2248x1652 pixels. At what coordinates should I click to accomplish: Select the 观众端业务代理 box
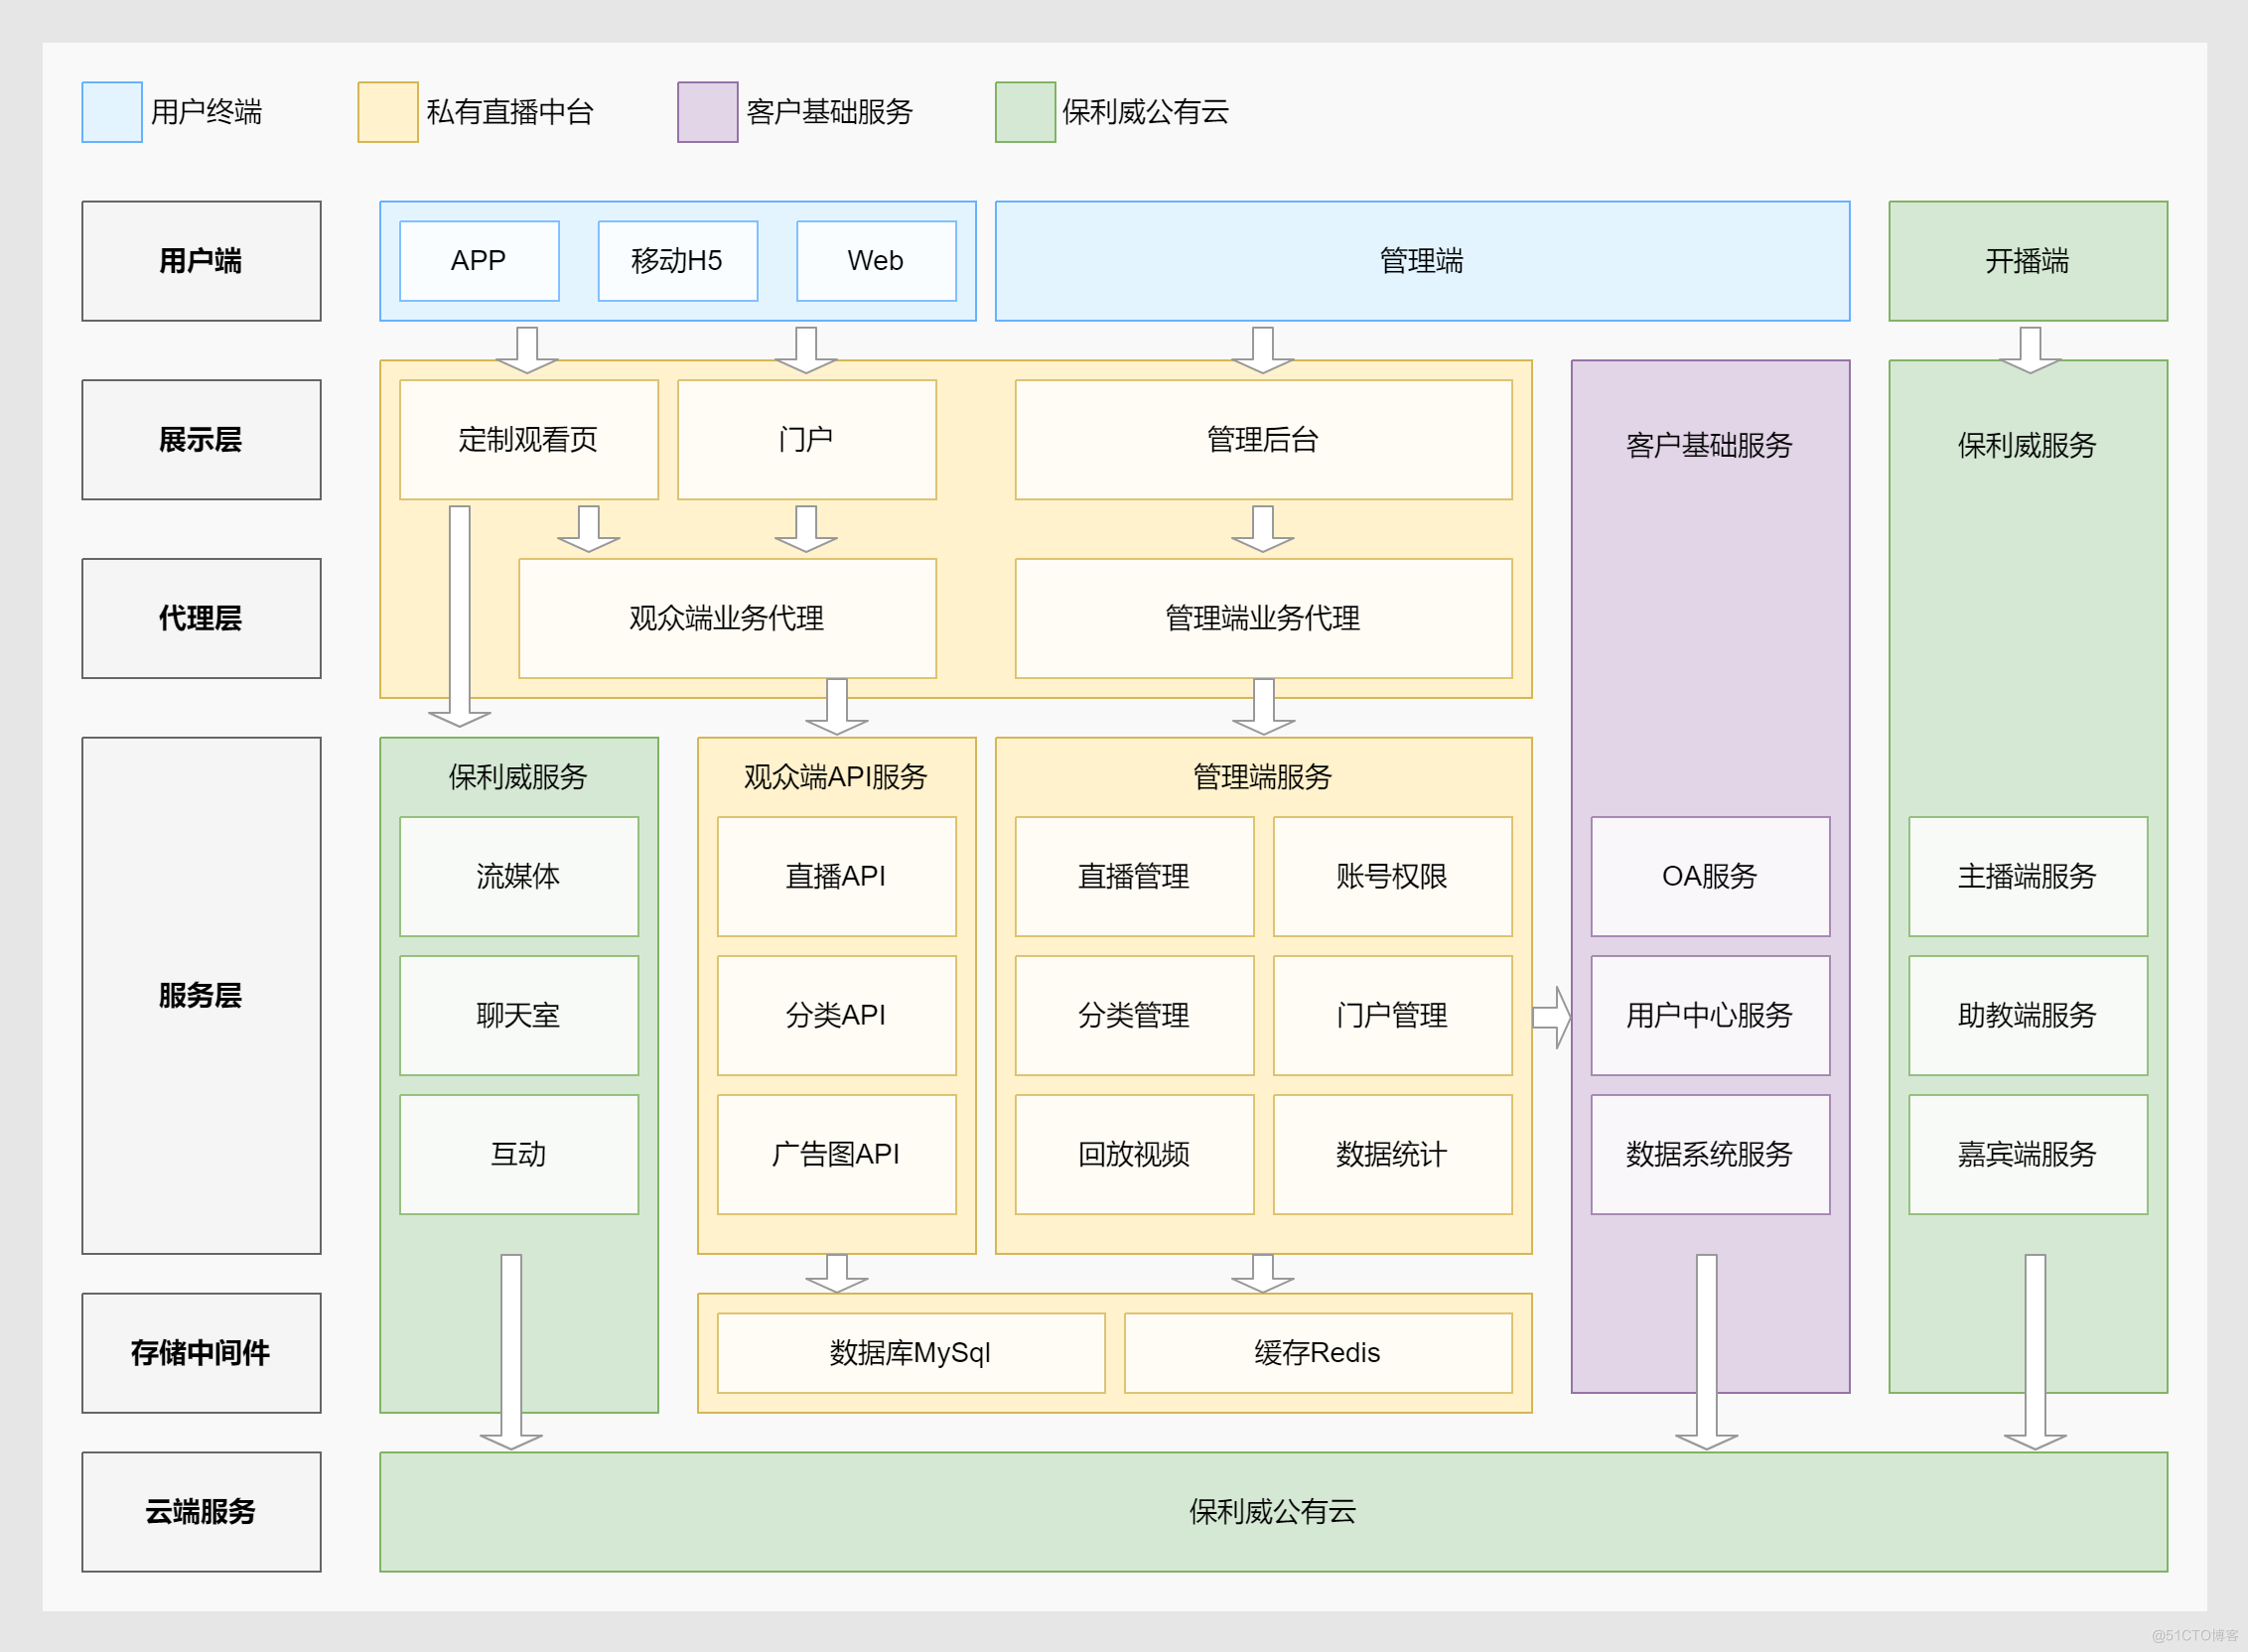727,618
